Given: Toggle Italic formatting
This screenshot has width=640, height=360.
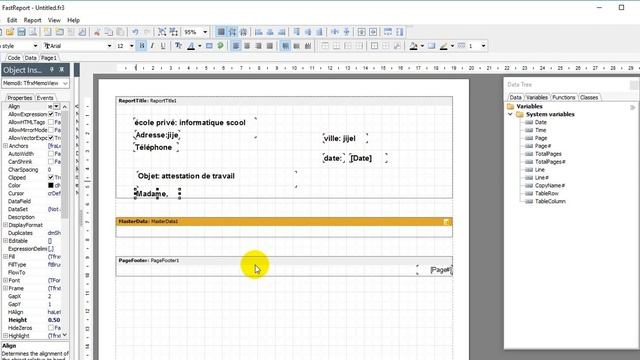Looking at the screenshot, I should 152,46.
